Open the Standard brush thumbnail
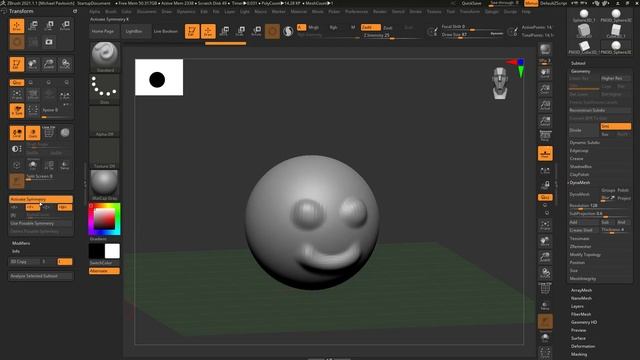Viewport: 640px width, 360px height. (x=105, y=57)
